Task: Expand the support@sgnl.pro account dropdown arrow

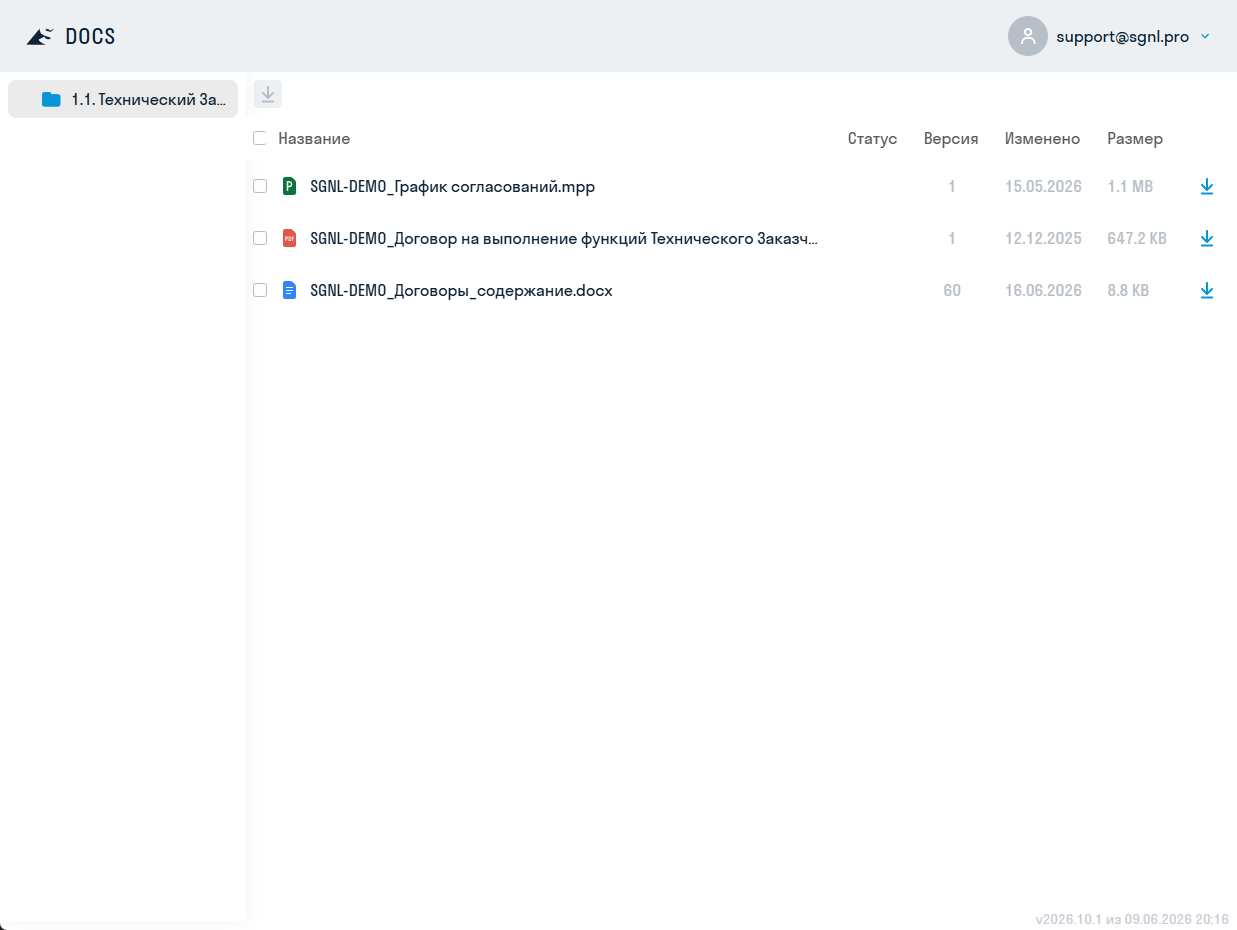Action: pyautogui.click(x=1205, y=37)
